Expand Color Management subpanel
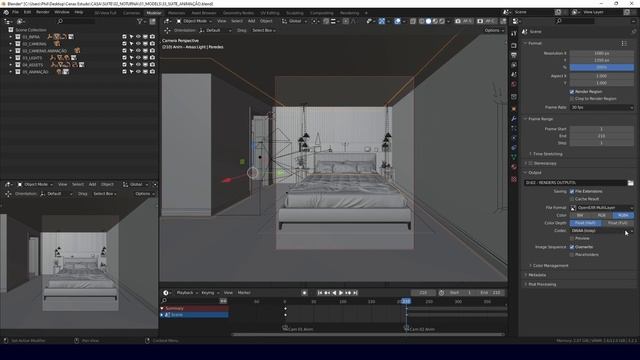The image size is (640, 360). tap(549, 266)
